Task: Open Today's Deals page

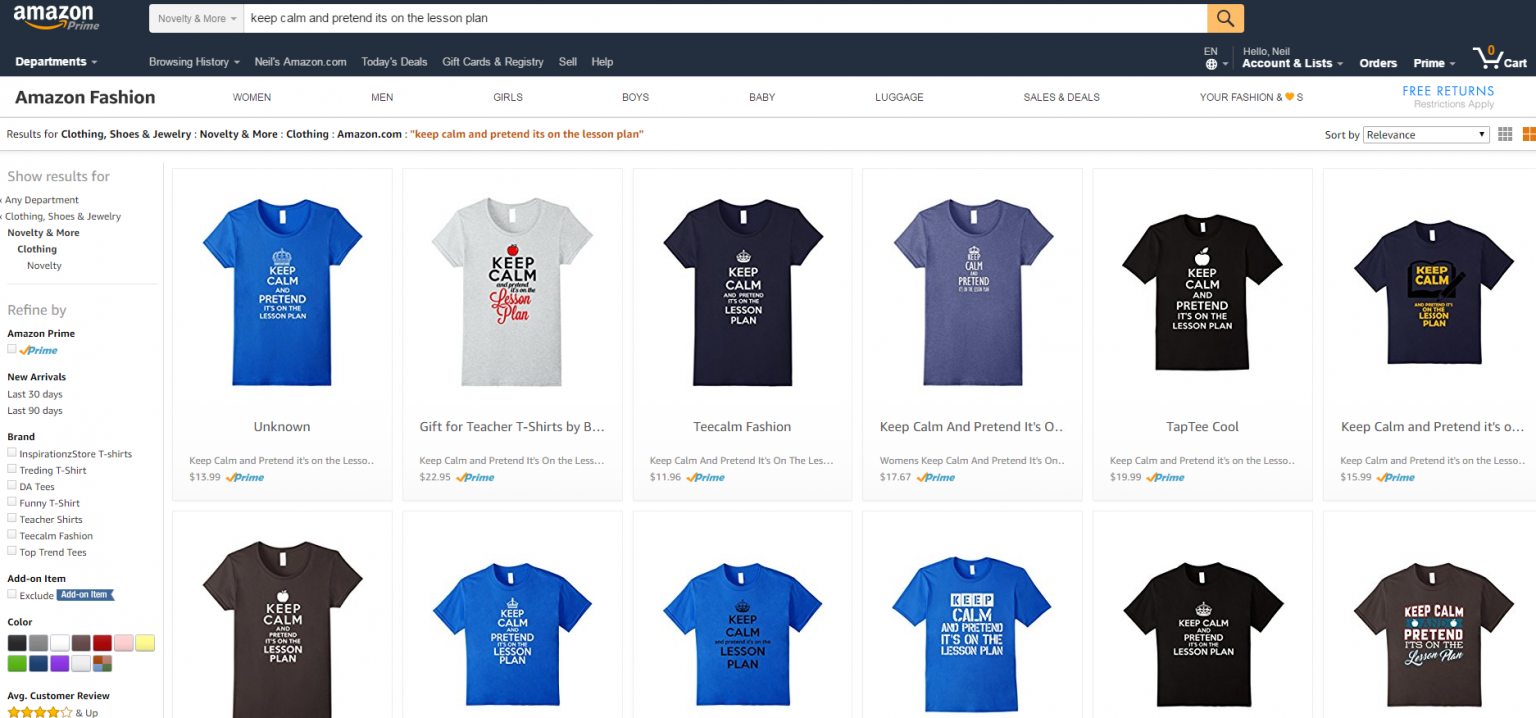Action: coord(394,61)
